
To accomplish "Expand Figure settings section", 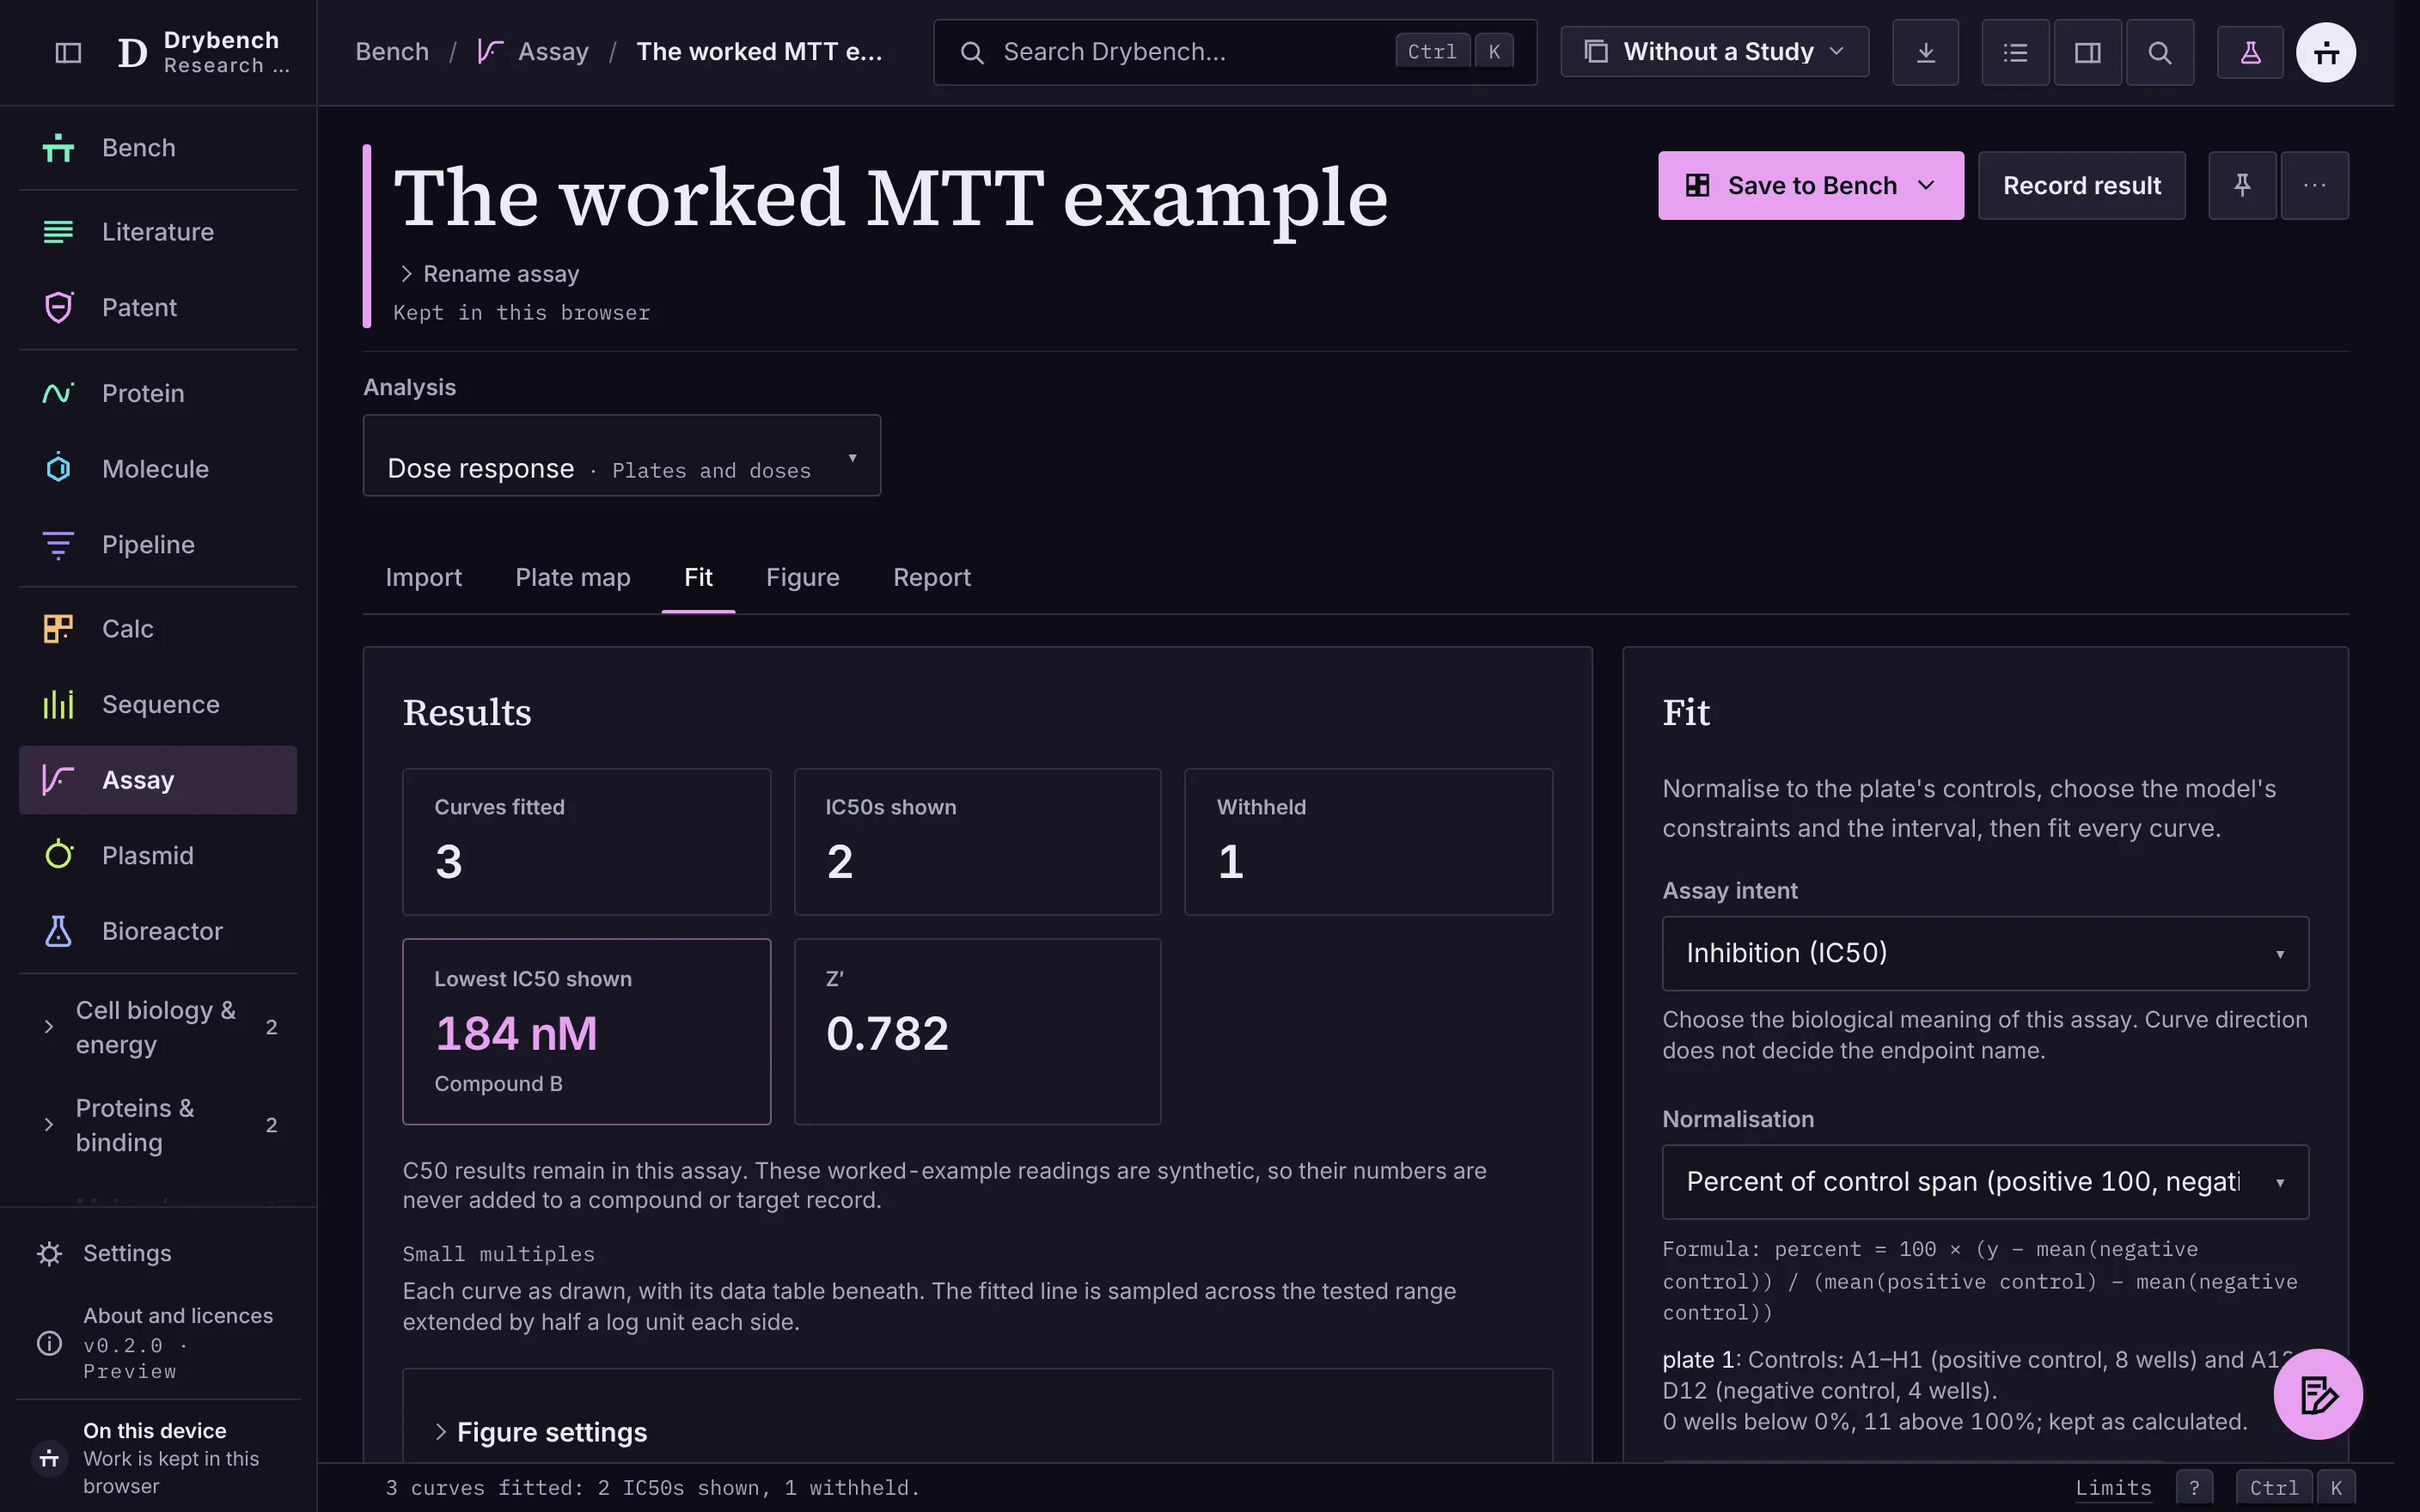I will click(x=541, y=1432).
